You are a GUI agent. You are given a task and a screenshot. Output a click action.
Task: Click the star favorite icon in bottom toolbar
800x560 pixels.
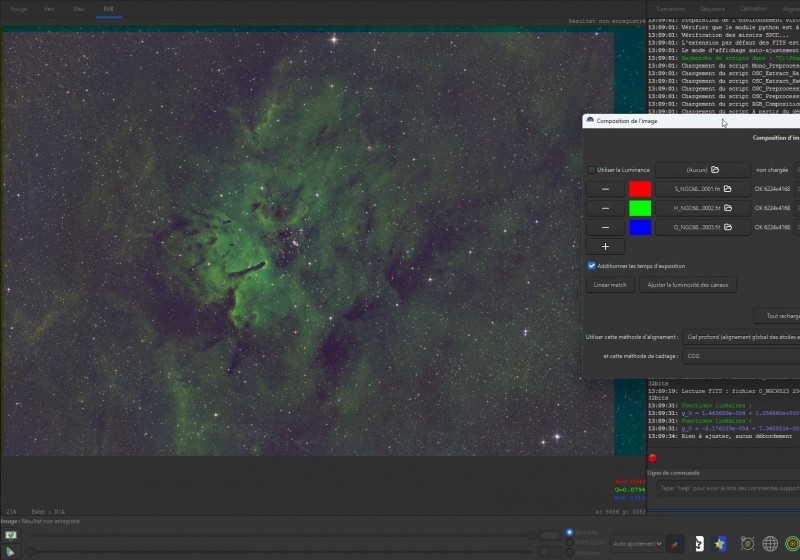(x=719, y=544)
